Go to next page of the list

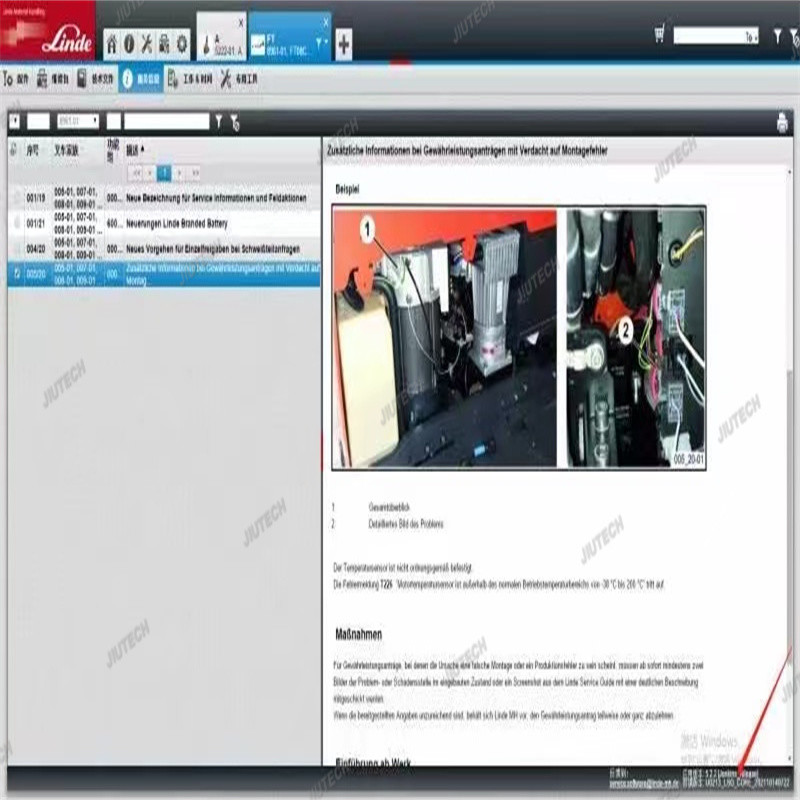[x=179, y=173]
